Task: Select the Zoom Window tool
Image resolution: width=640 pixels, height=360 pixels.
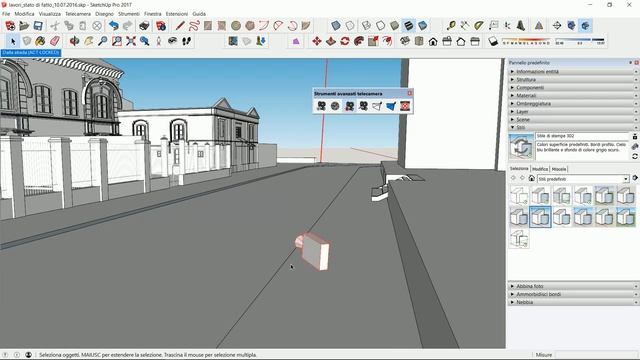Action: pos(117,41)
